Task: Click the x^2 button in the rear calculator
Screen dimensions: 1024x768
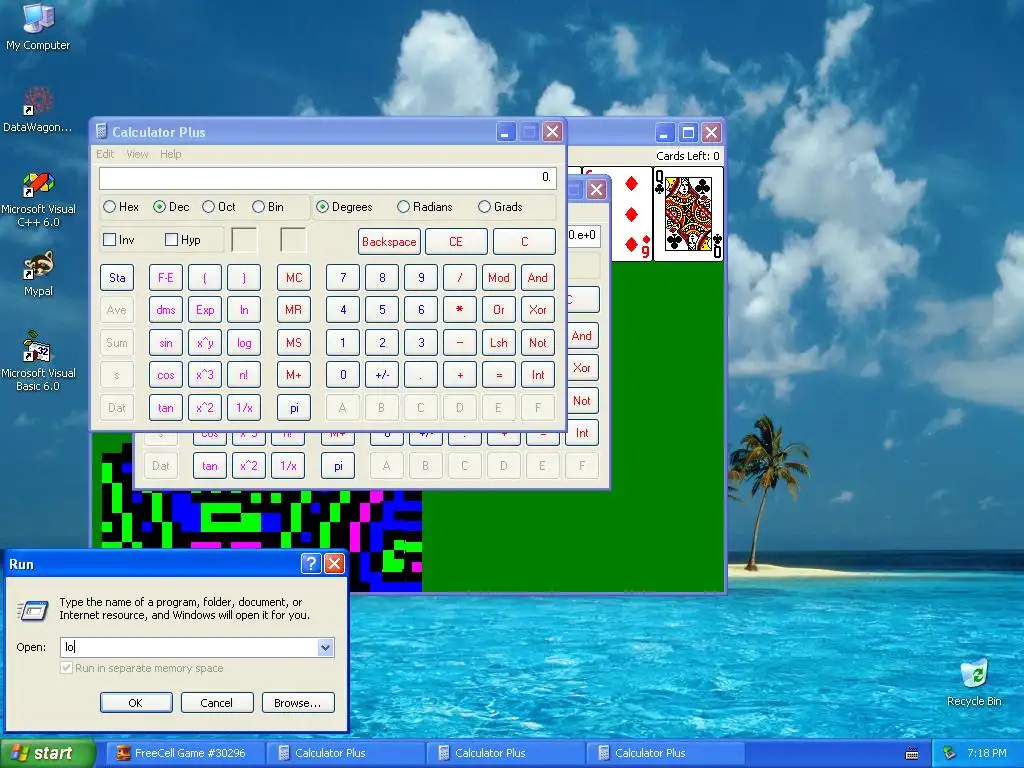Action: [249, 466]
